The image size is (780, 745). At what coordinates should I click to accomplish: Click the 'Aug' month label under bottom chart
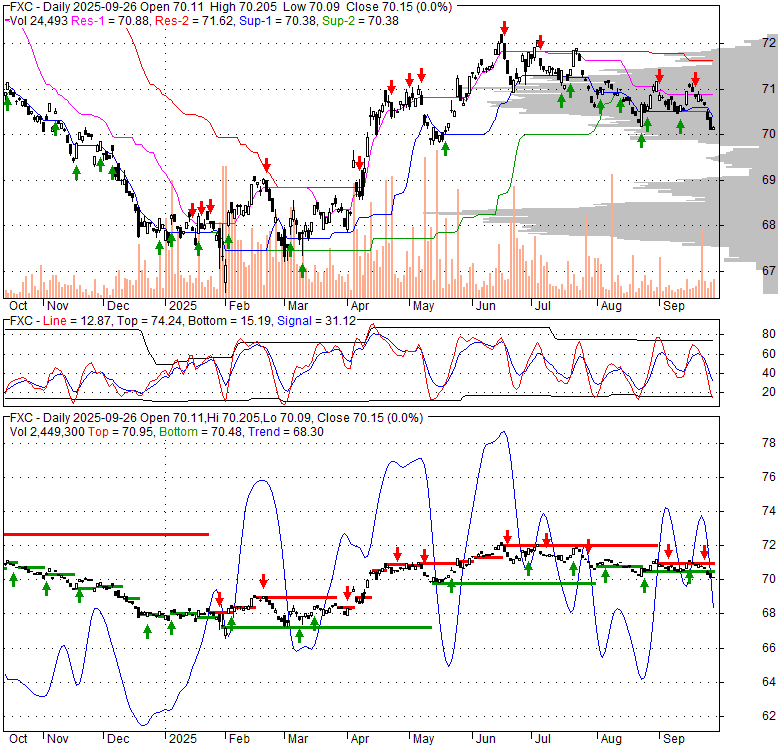[611, 739]
